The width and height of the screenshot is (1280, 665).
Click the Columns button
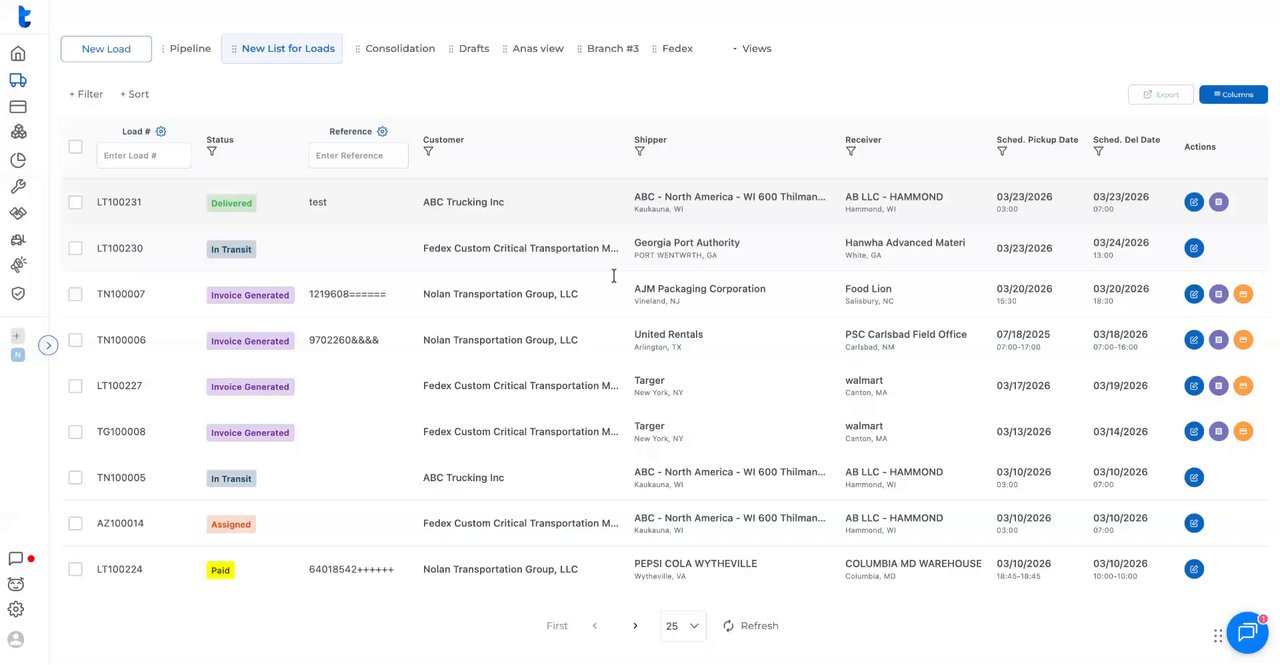pyautogui.click(x=1233, y=94)
